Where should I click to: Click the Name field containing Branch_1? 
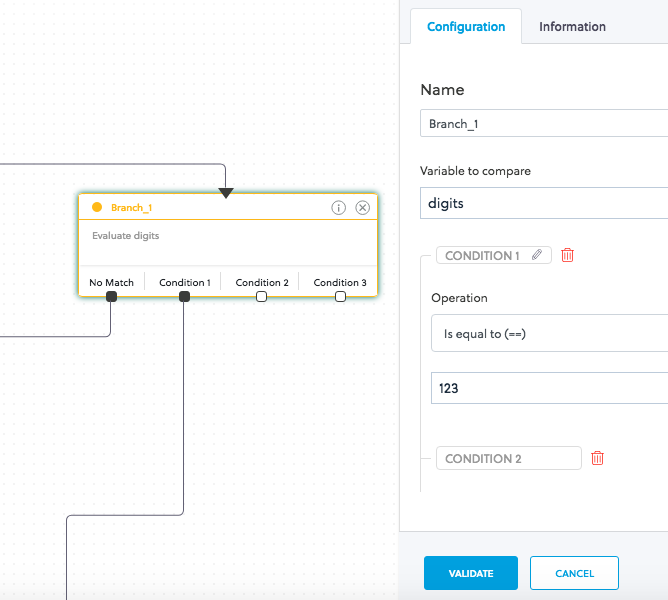[545, 124]
